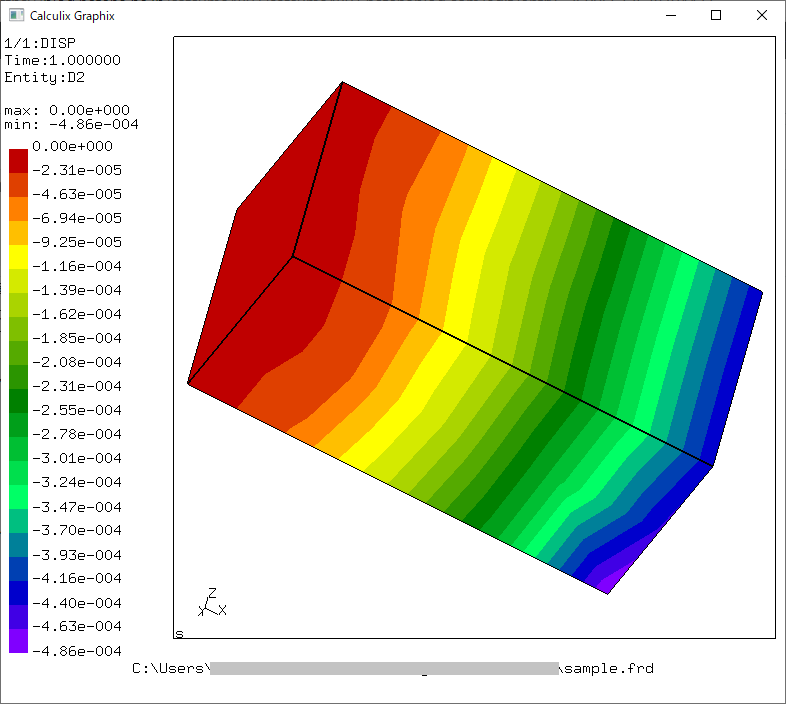This screenshot has width=786, height=704.
Task: Click the violet legend swatch at -4.86e-004
Action: pos(19,641)
